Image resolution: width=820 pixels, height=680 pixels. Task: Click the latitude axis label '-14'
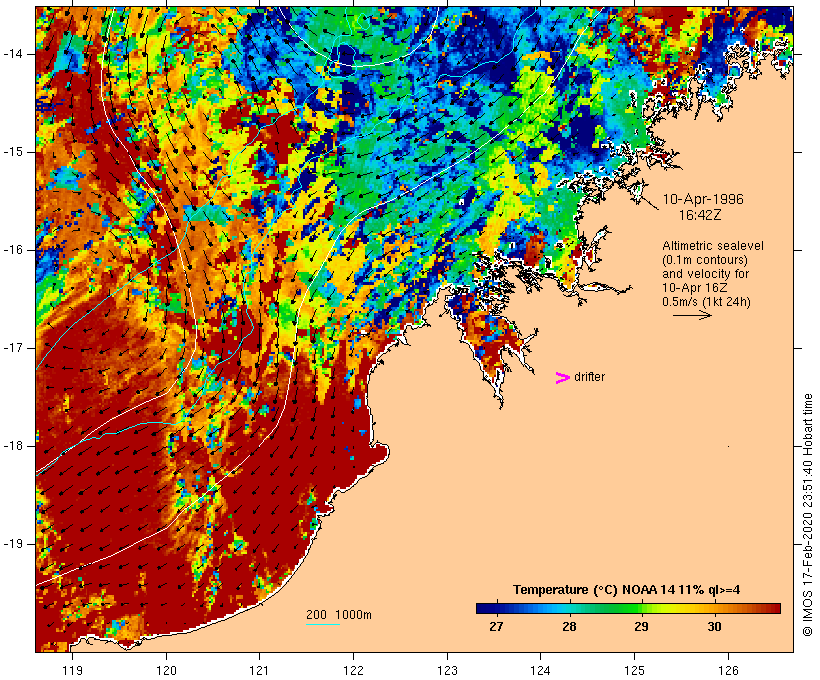[13, 54]
